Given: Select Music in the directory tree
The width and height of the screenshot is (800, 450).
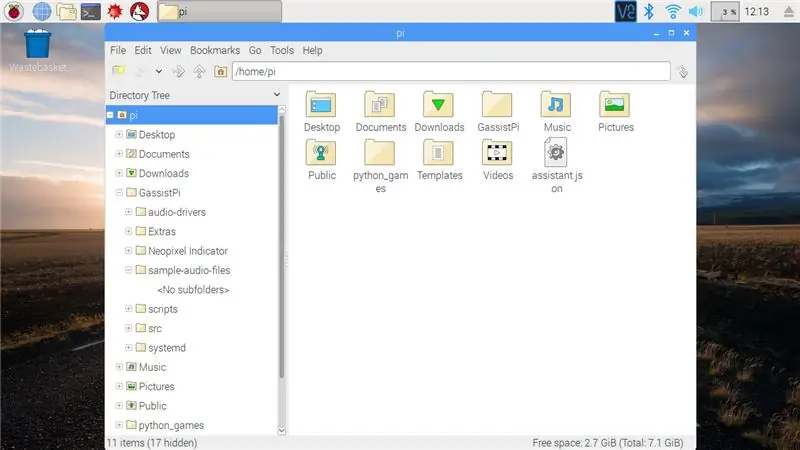Looking at the screenshot, I should (x=152, y=367).
